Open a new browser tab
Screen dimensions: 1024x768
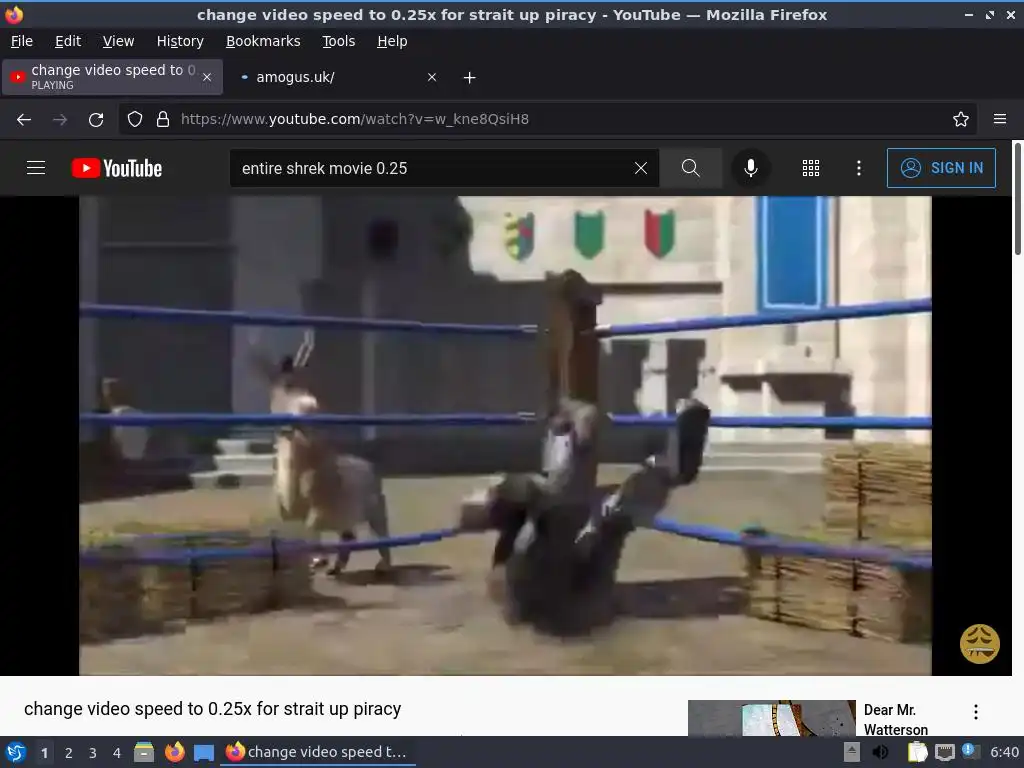tap(469, 78)
